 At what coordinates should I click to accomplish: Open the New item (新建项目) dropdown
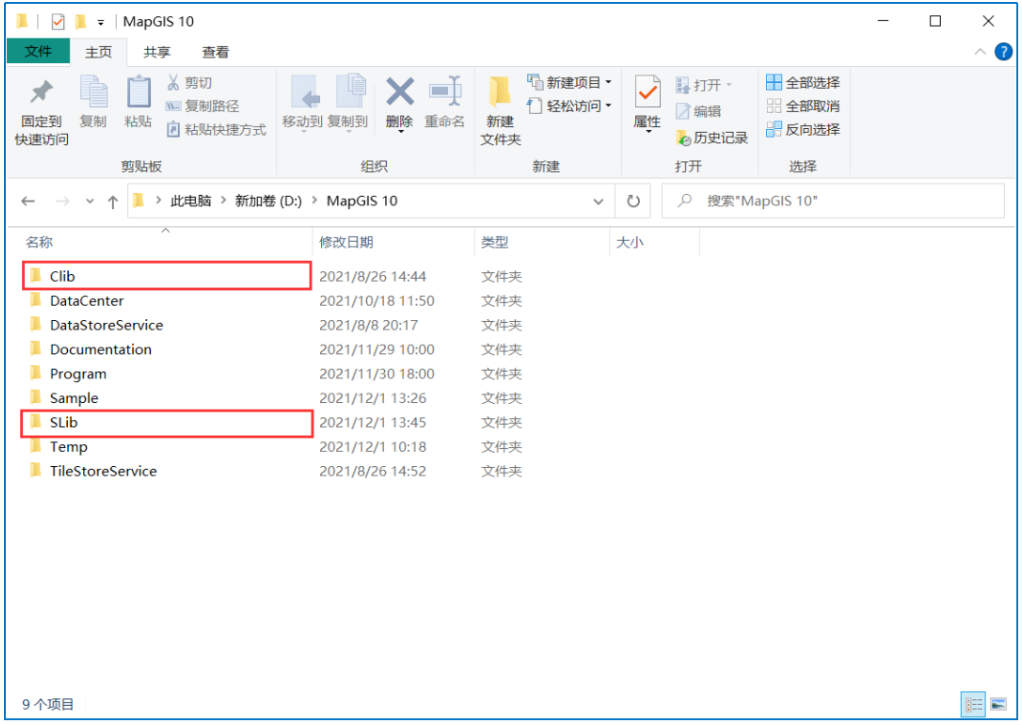[x=570, y=82]
